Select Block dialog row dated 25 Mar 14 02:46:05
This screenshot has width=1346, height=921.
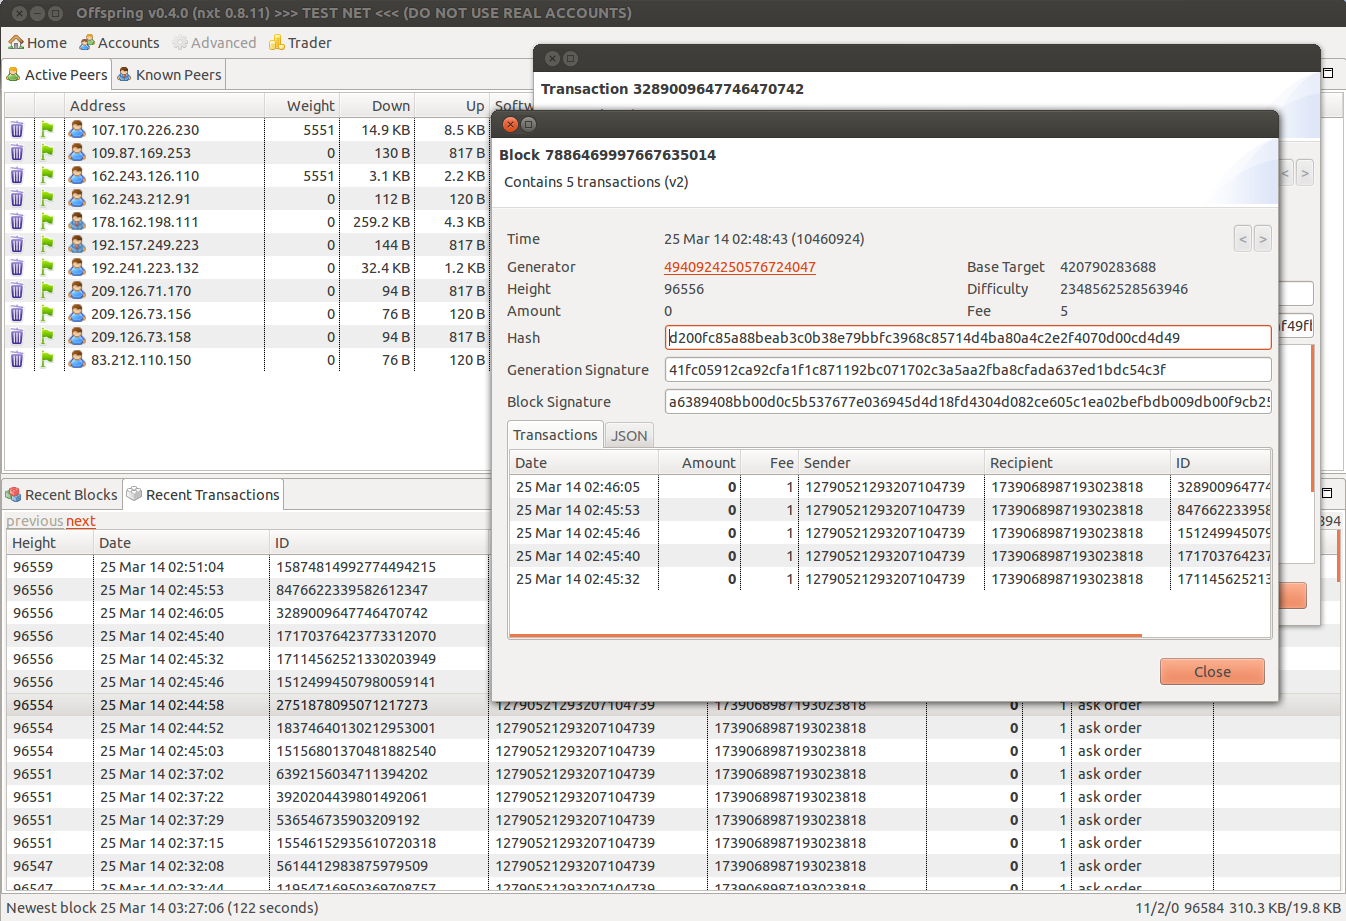[890, 487]
